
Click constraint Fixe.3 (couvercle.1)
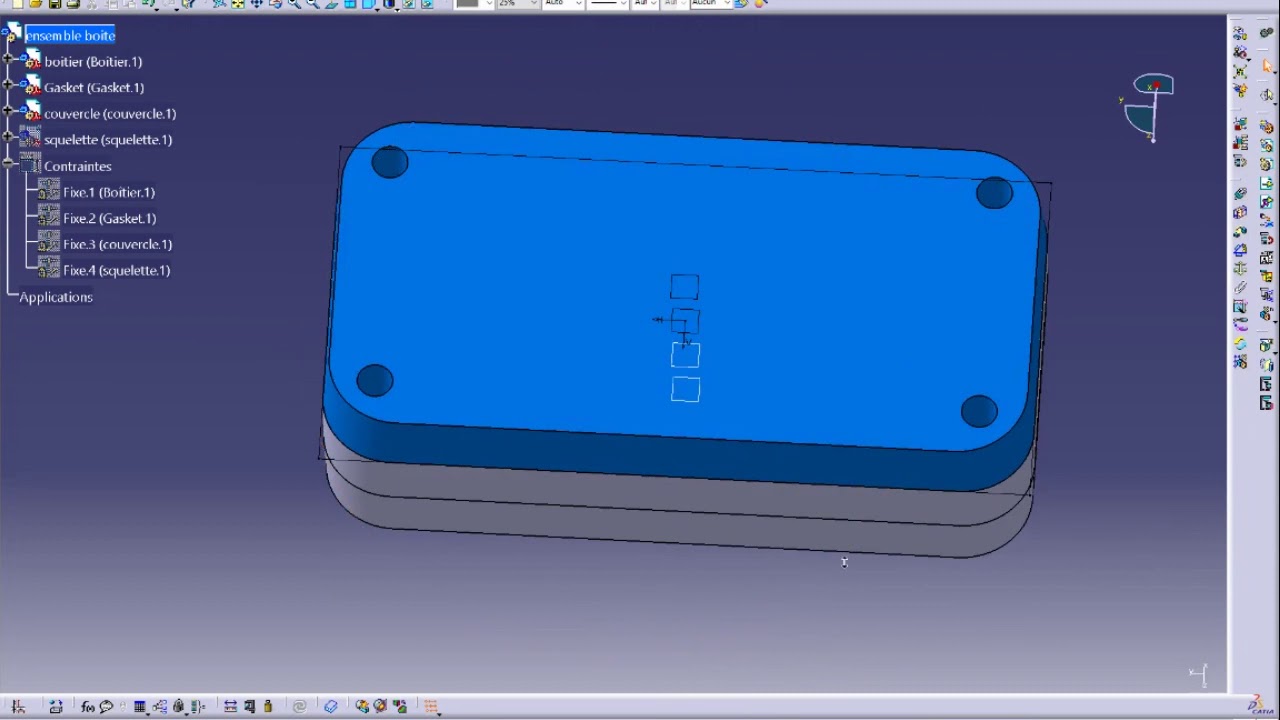pos(118,244)
